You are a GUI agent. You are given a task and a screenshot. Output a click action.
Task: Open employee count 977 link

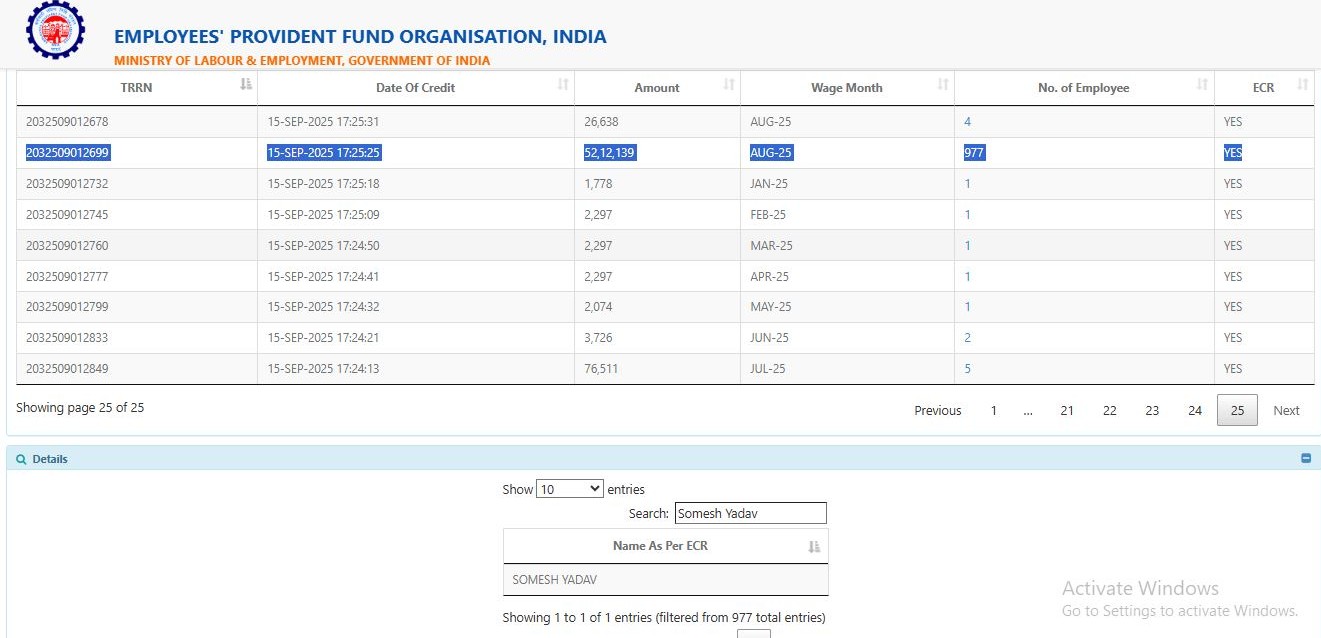(x=973, y=153)
